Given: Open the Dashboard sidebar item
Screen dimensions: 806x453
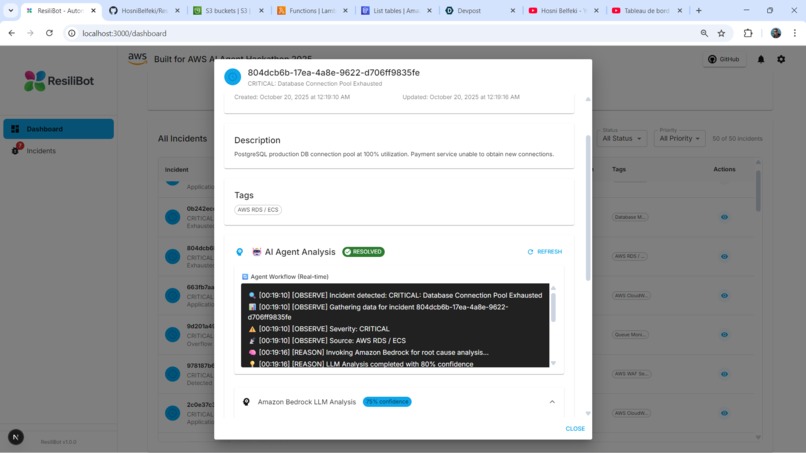Looking at the screenshot, I should pyautogui.click(x=59, y=129).
